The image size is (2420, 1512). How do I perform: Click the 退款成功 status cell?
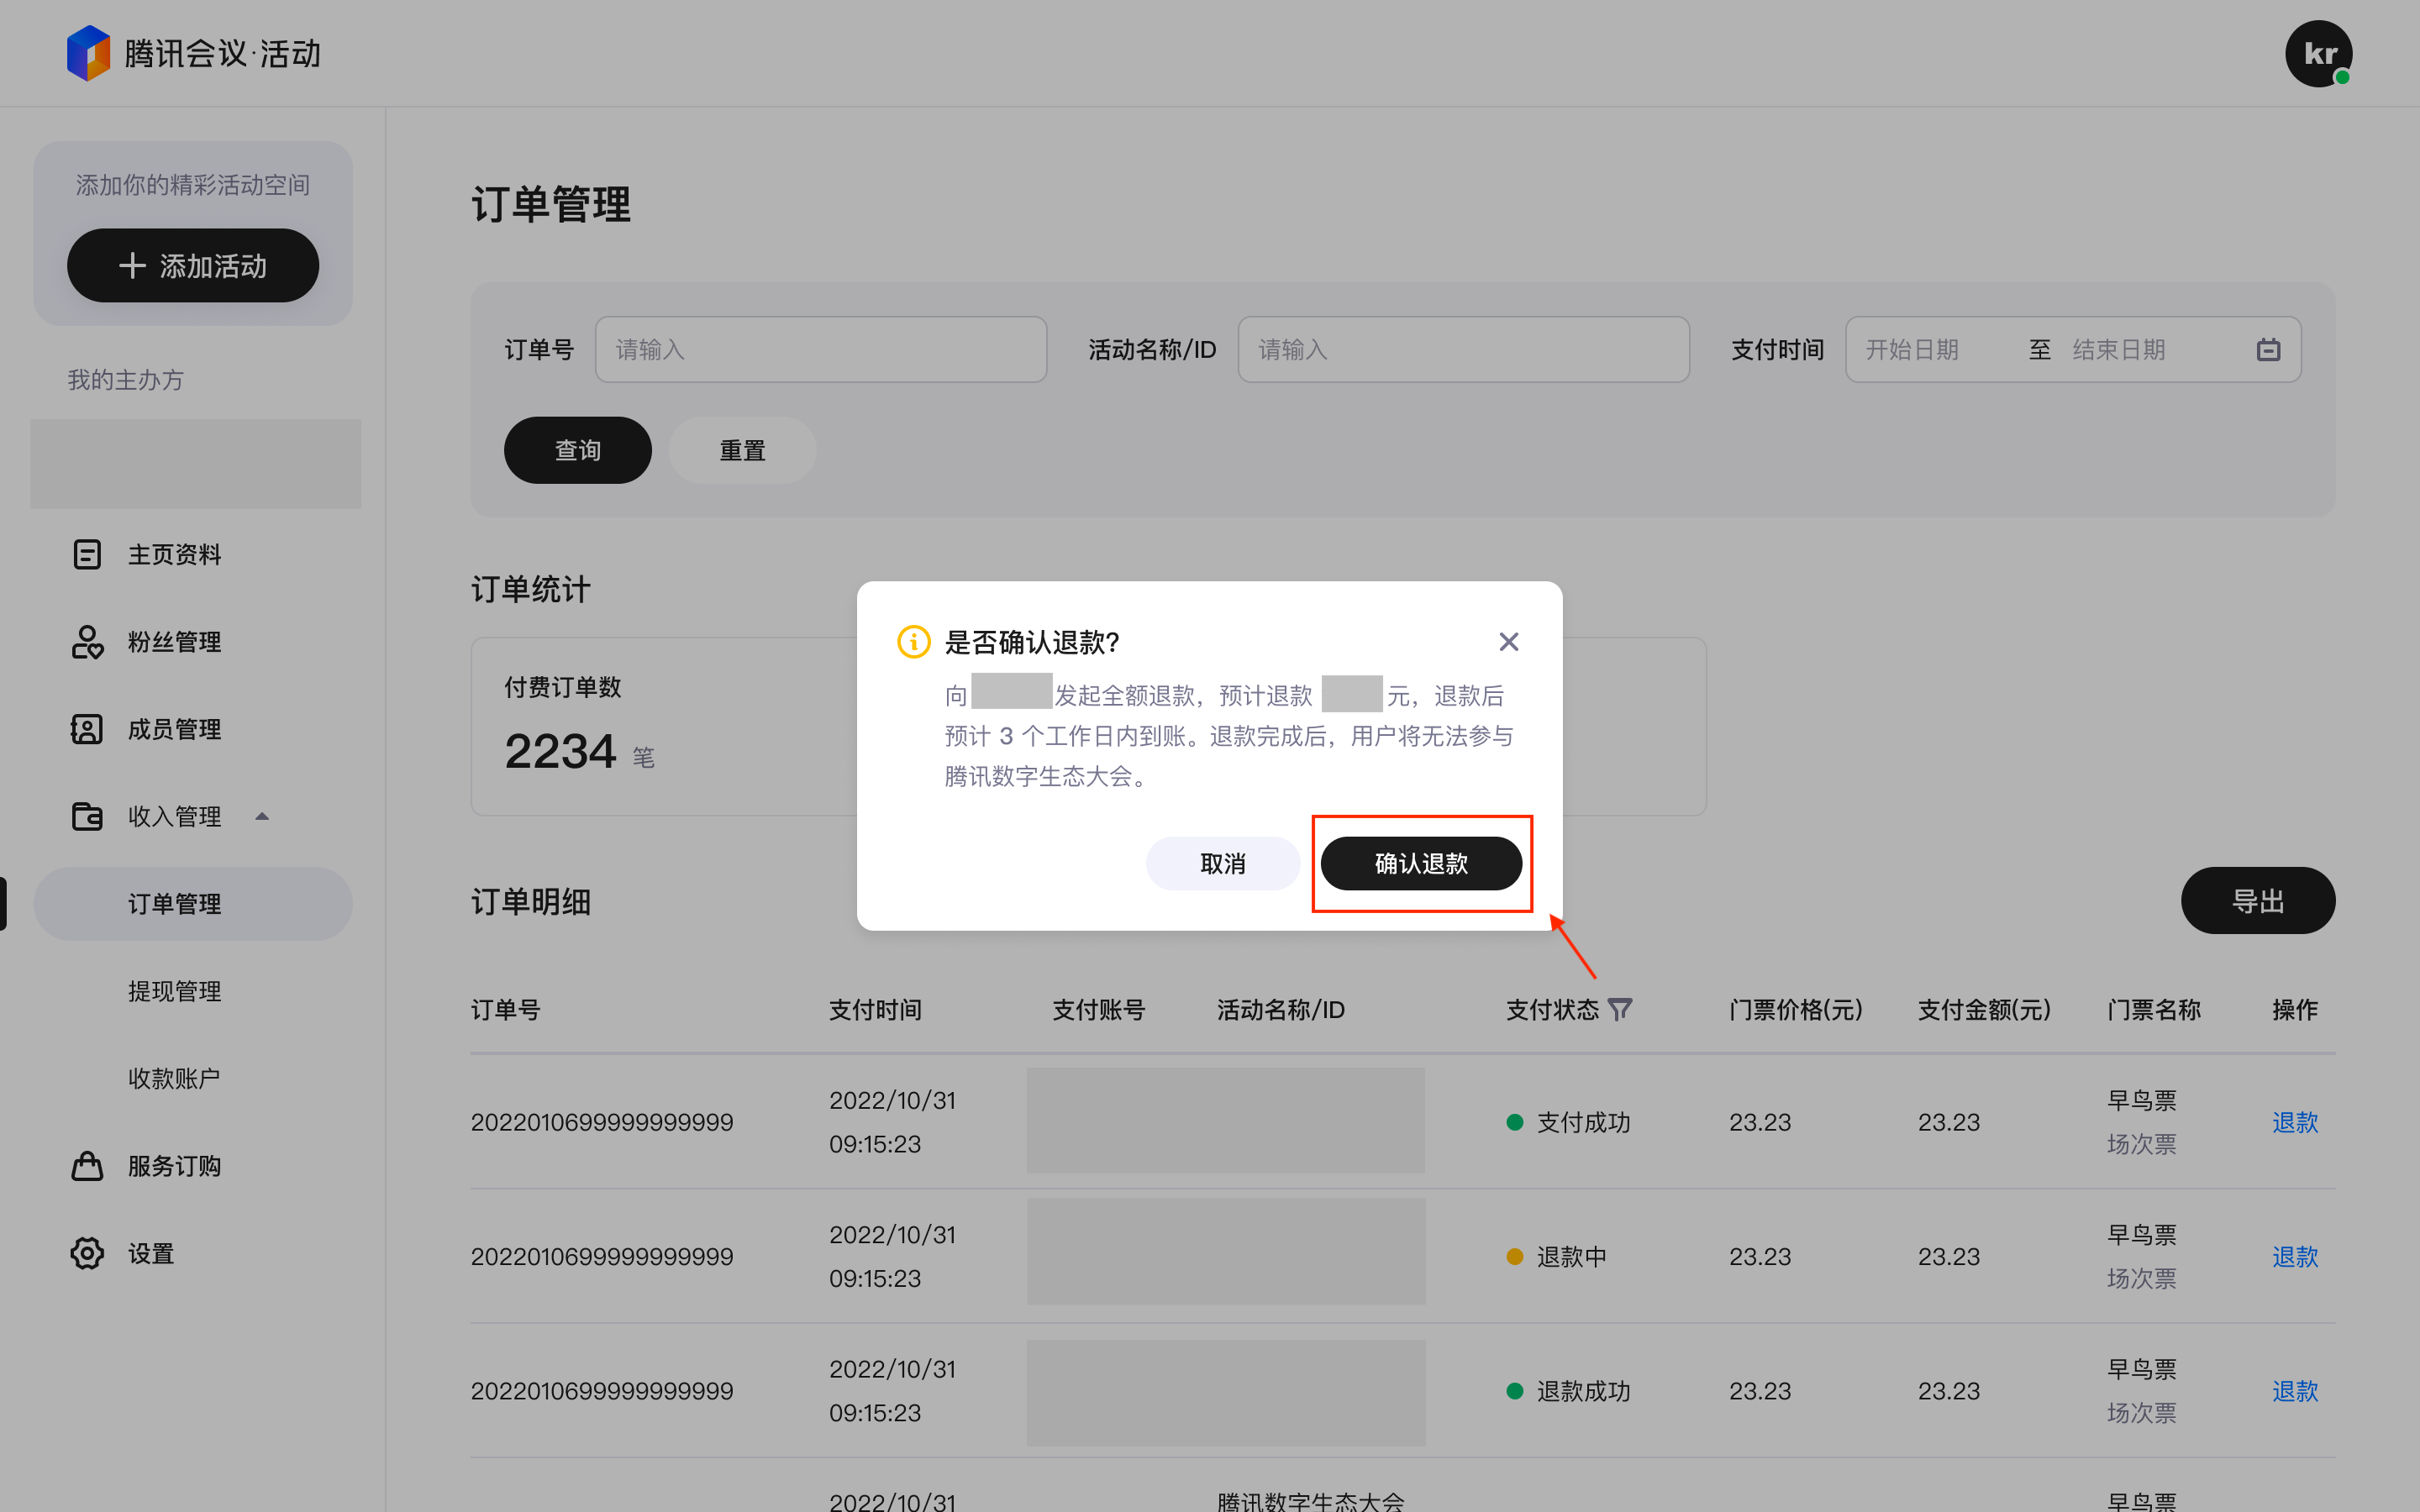click(1568, 1391)
